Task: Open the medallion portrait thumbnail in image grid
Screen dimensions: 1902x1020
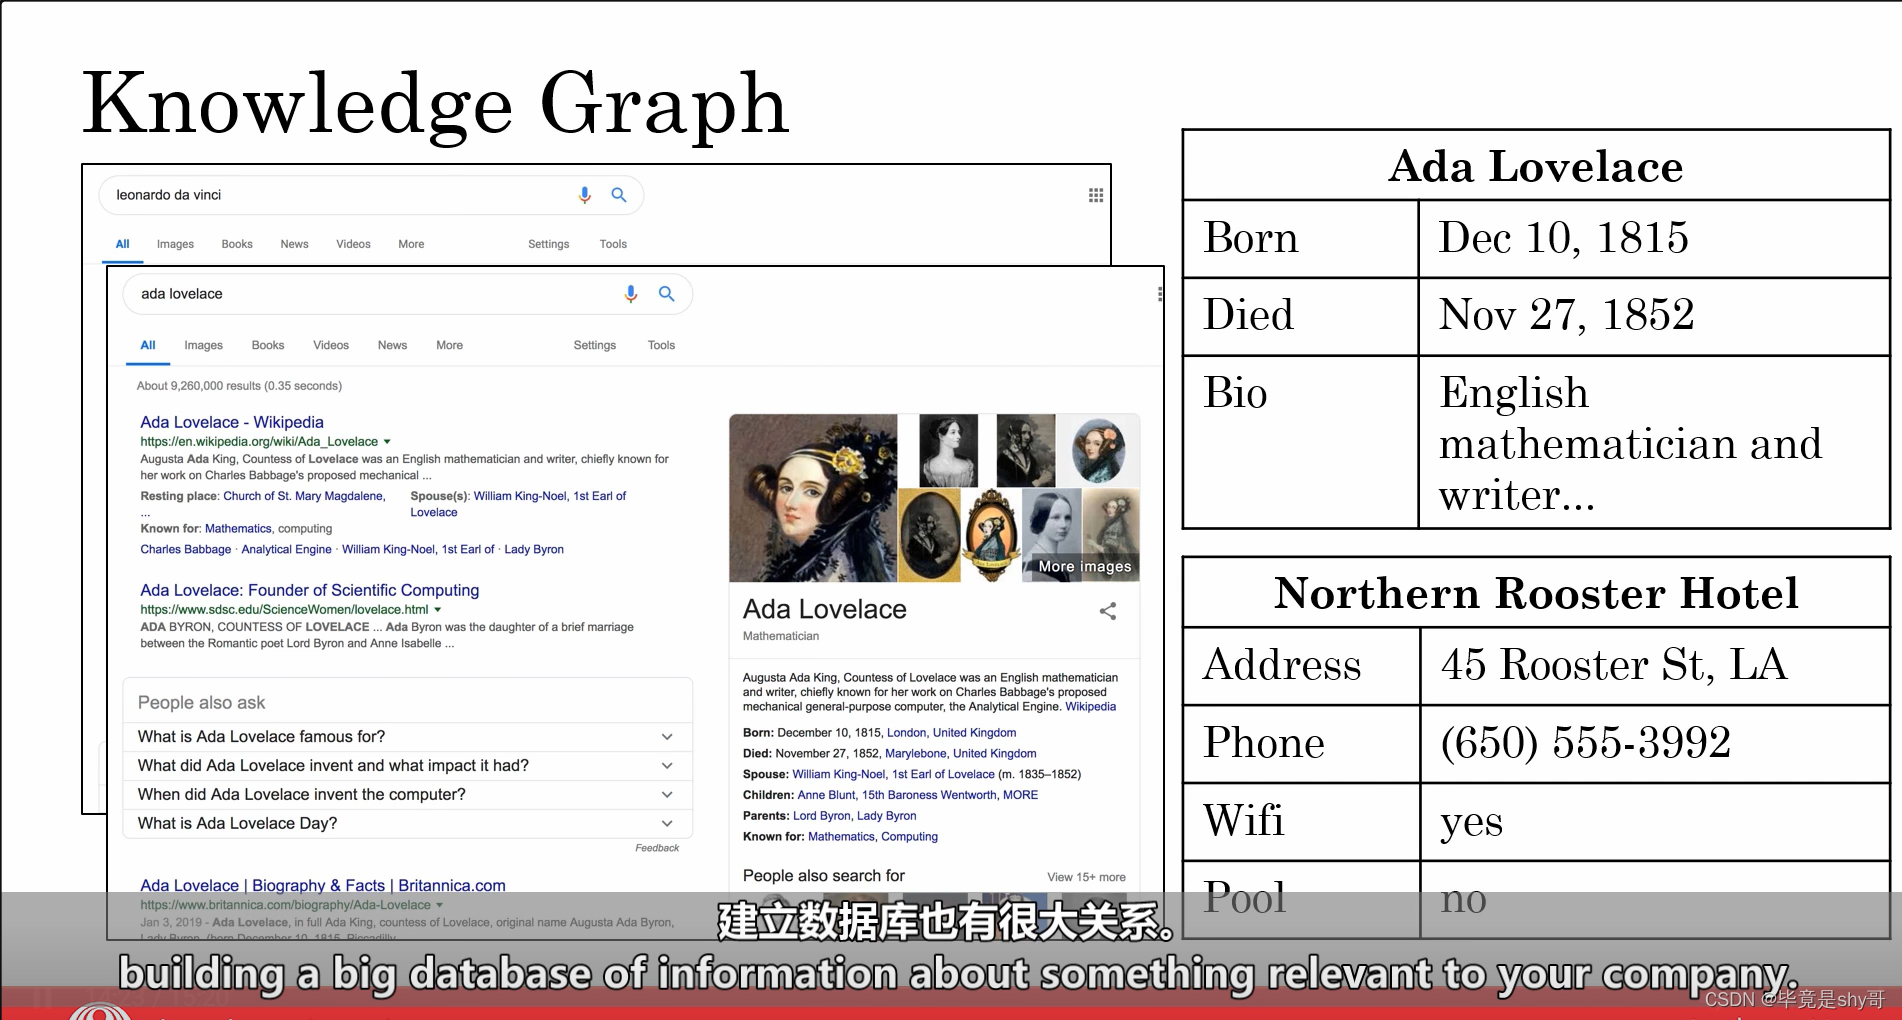Action: [991, 535]
